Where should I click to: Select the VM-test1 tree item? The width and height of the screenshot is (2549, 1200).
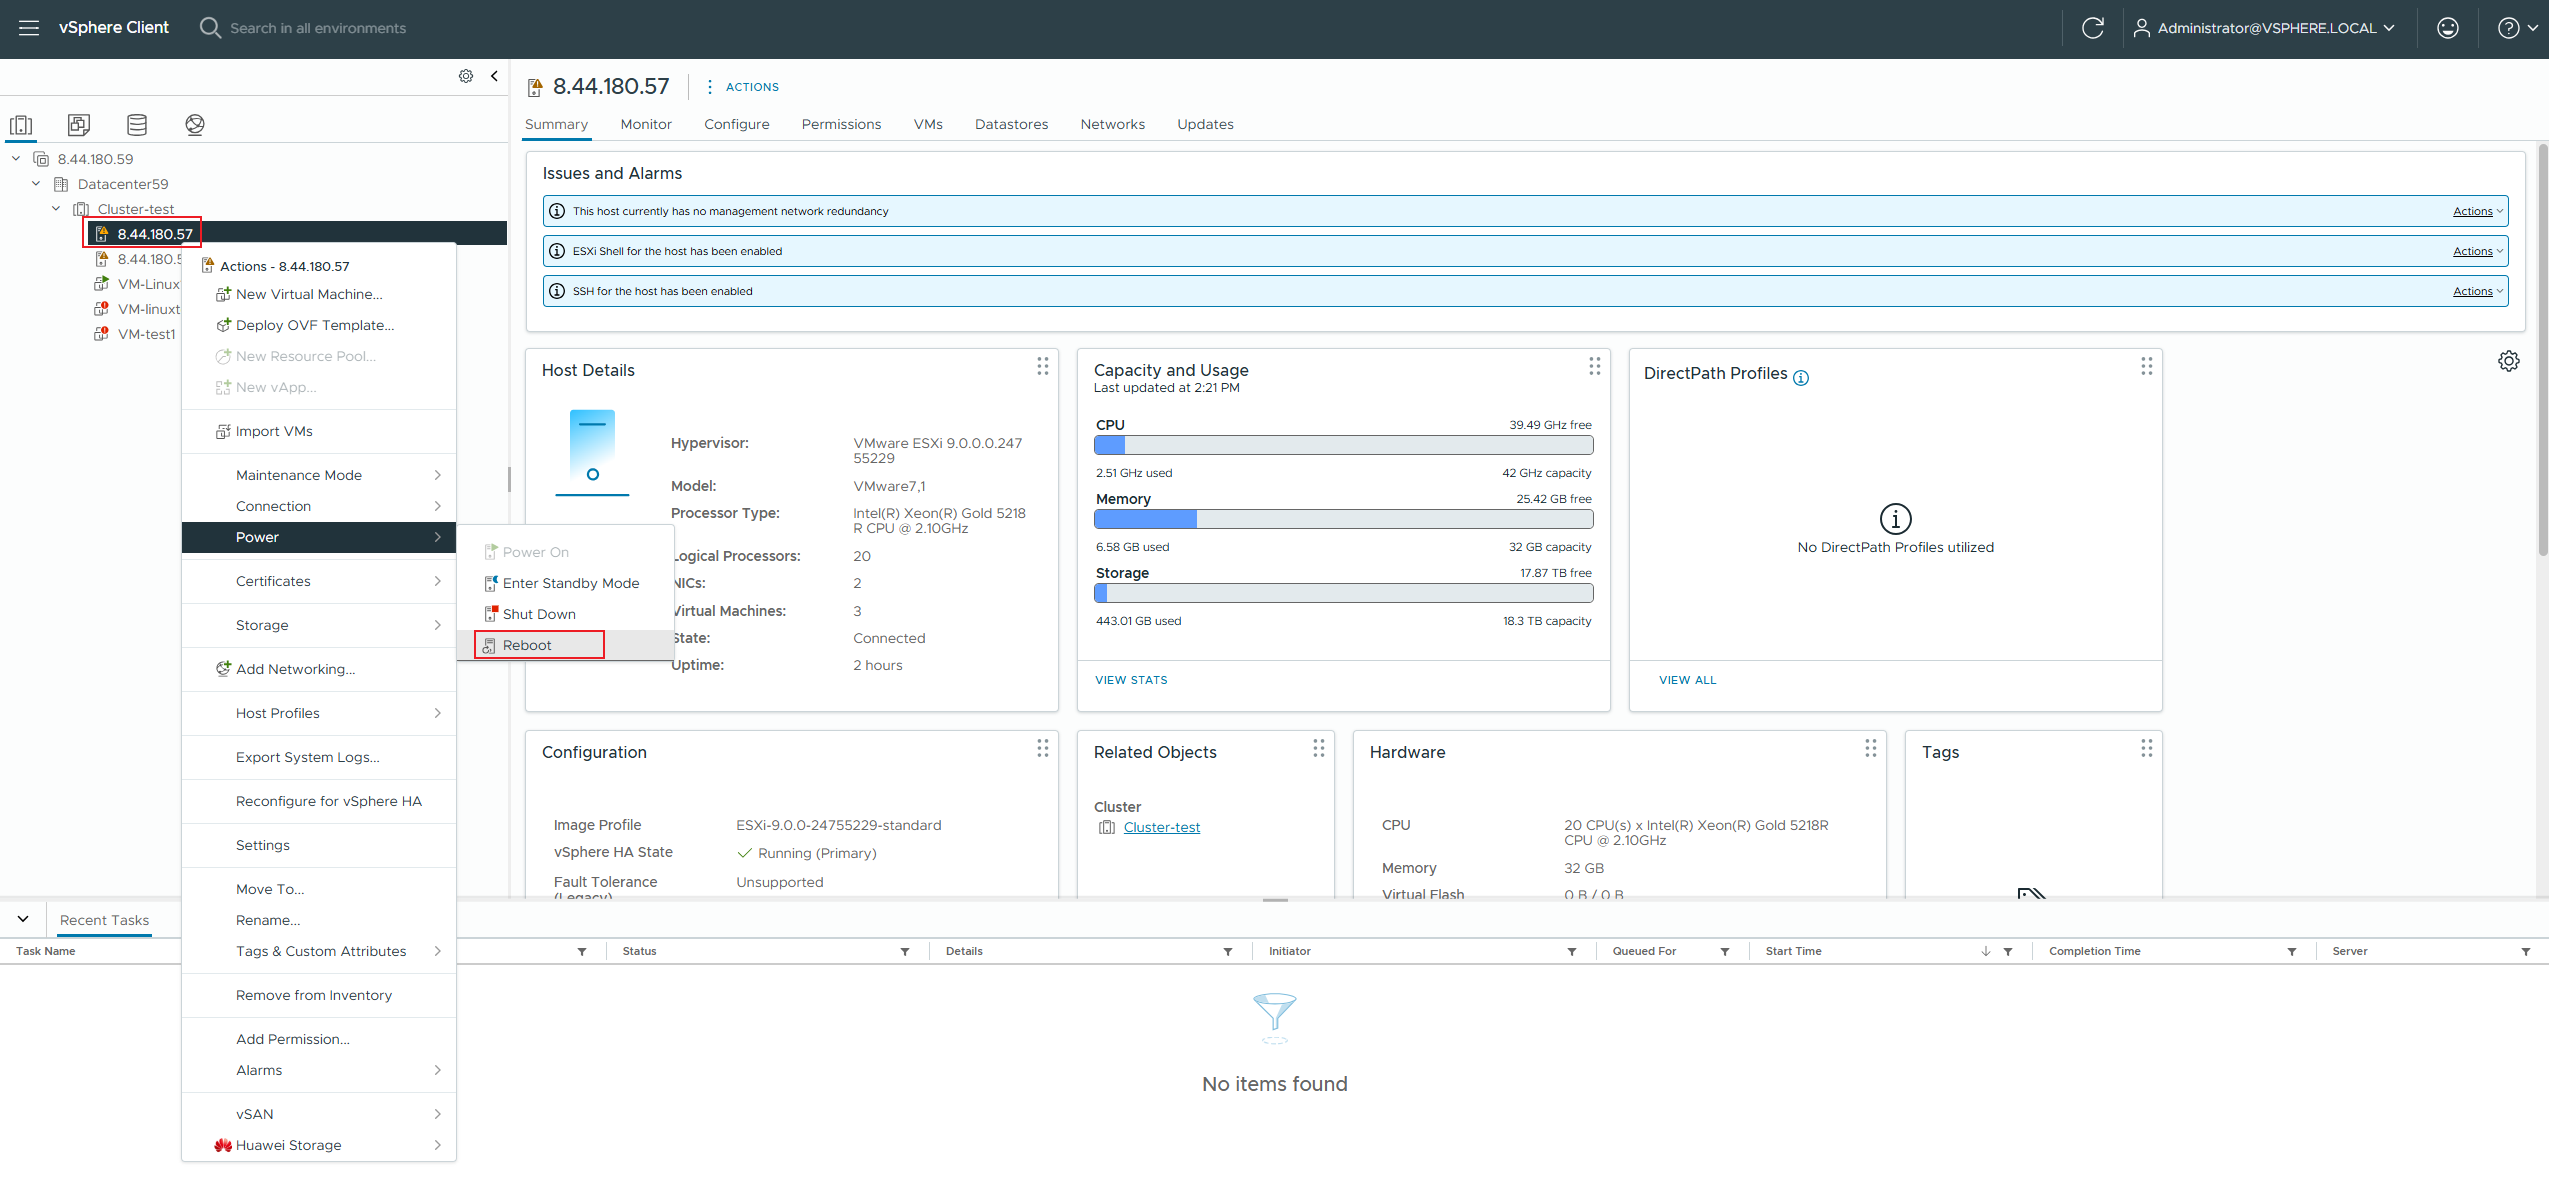(146, 334)
